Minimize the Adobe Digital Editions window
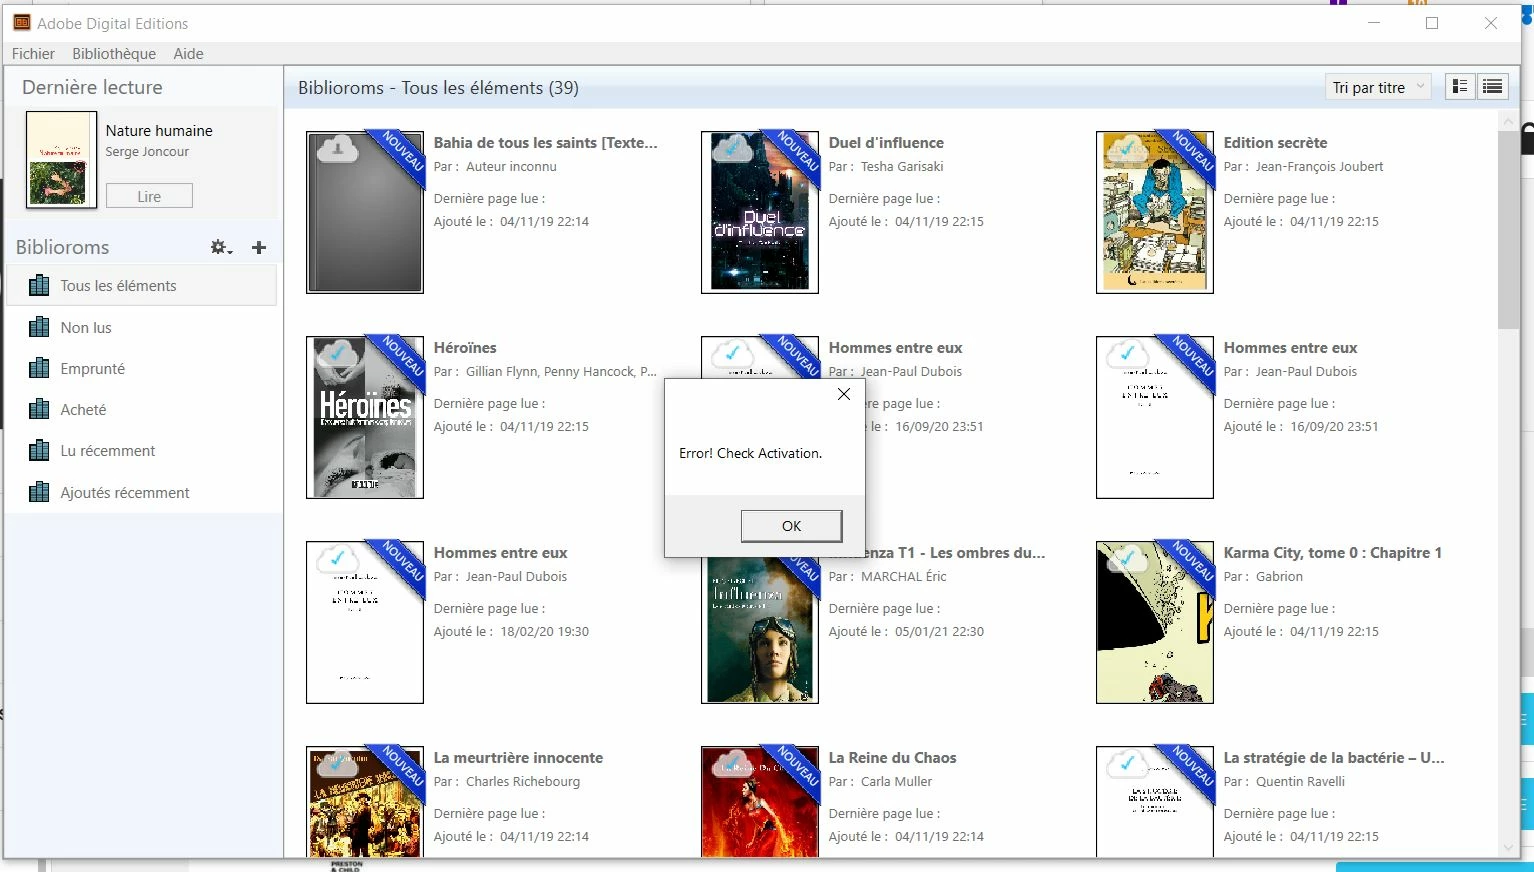The image size is (1534, 872). [1374, 23]
